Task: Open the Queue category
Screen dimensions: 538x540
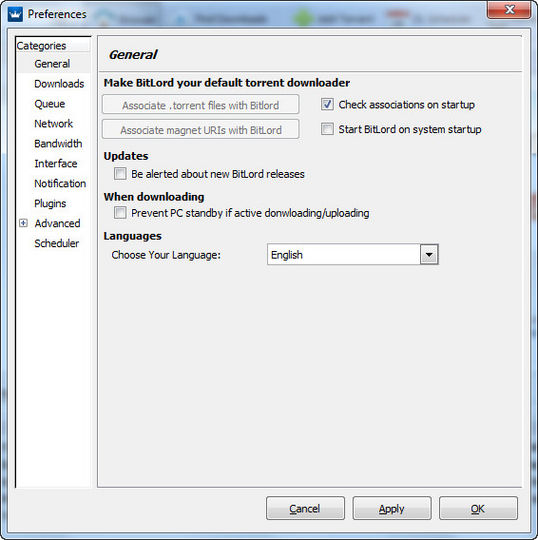Action: [50, 104]
